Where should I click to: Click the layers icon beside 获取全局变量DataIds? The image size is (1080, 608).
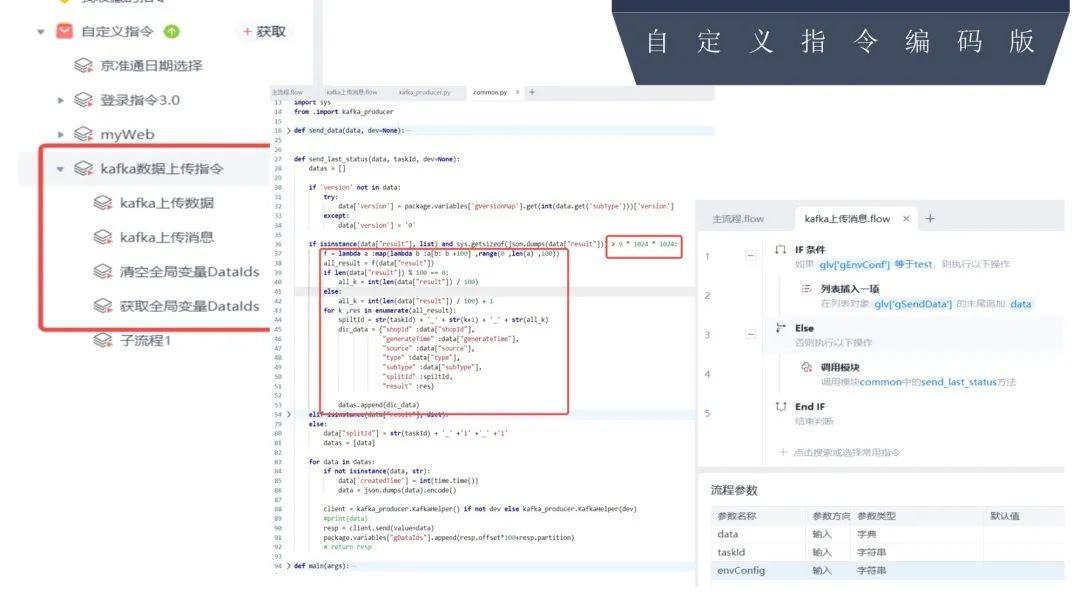pyautogui.click(x=103, y=306)
